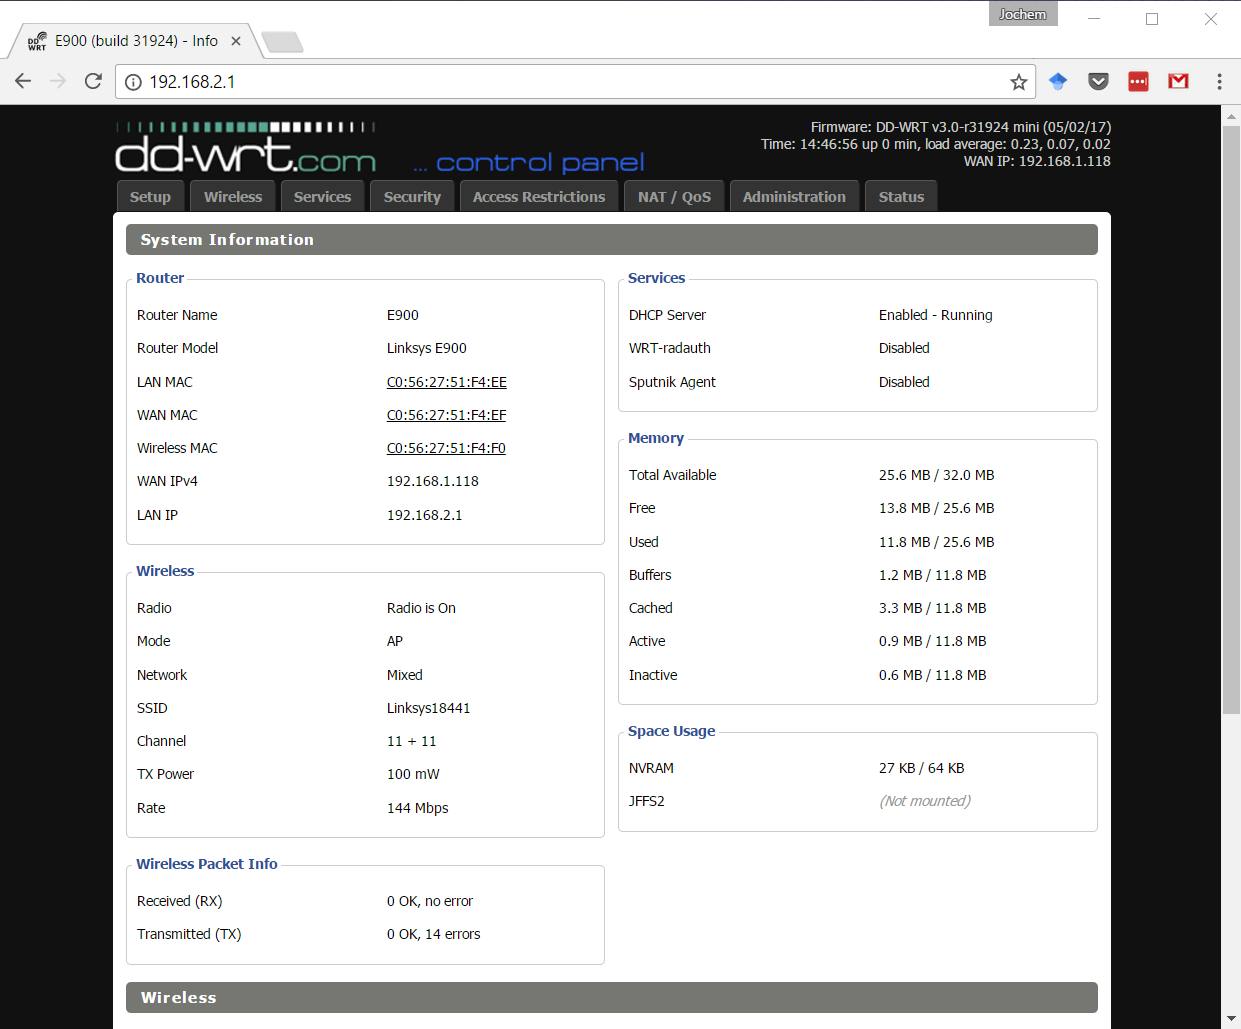Click the Jochem profile button
Screen dimensions: 1241x1029
tap(1023, 14)
